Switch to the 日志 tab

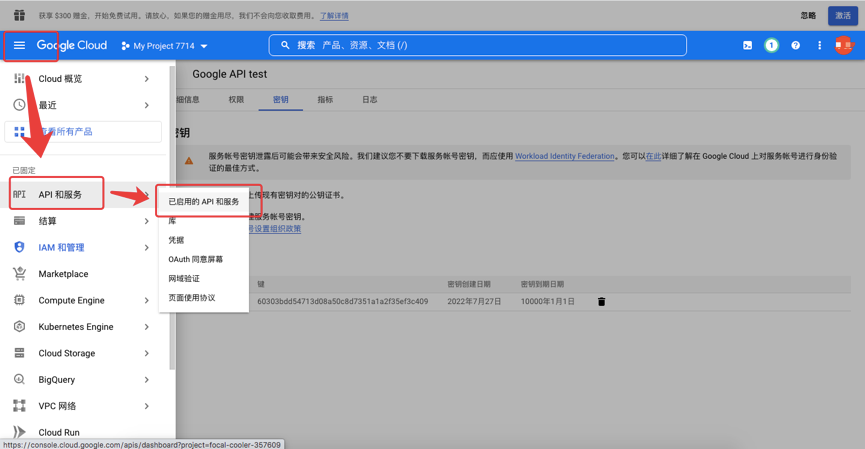click(x=370, y=99)
